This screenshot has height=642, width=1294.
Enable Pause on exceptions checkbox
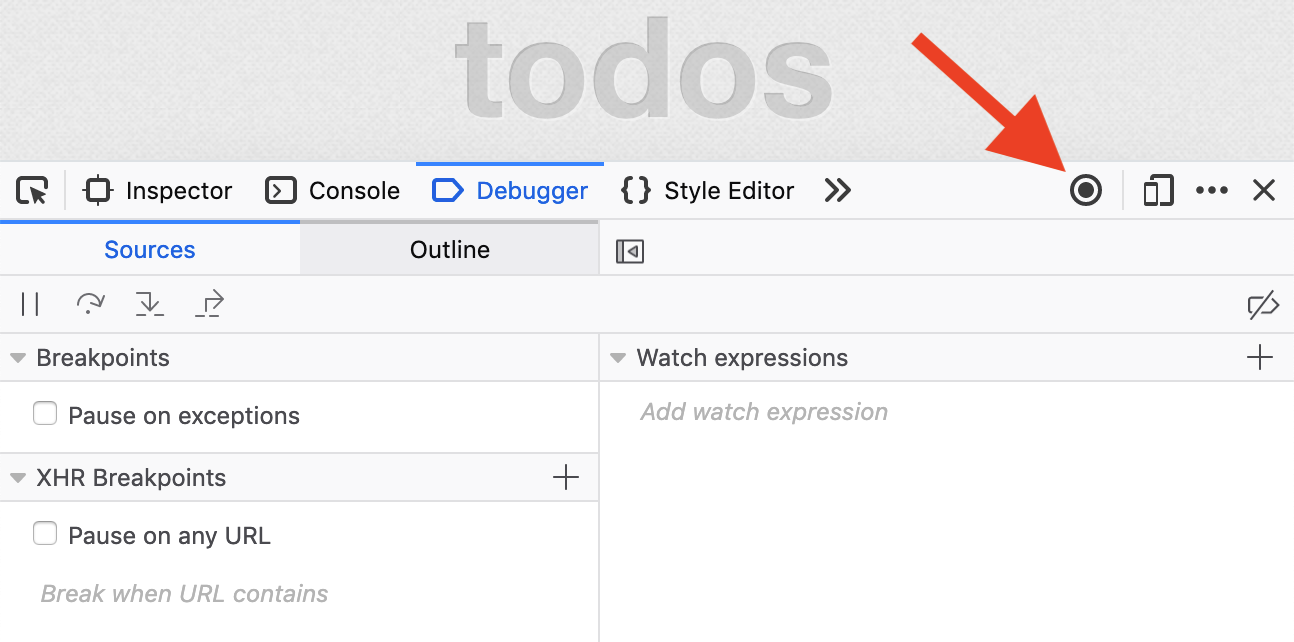pyautogui.click(x=45, y=414)
